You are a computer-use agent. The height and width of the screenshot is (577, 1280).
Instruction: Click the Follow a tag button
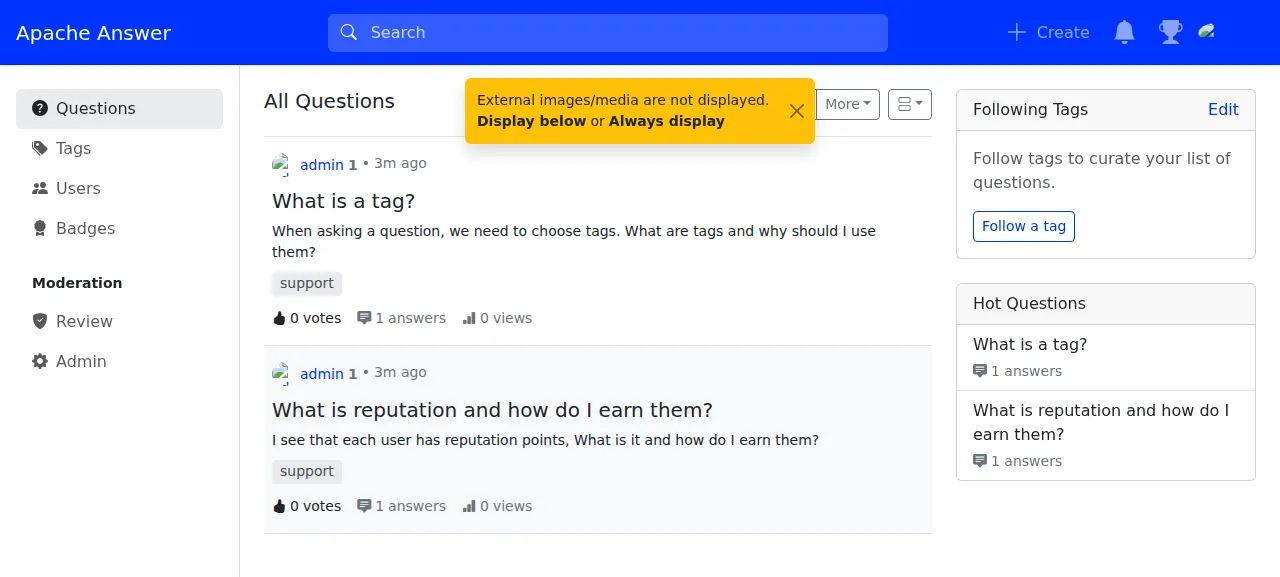(1024, 226)
